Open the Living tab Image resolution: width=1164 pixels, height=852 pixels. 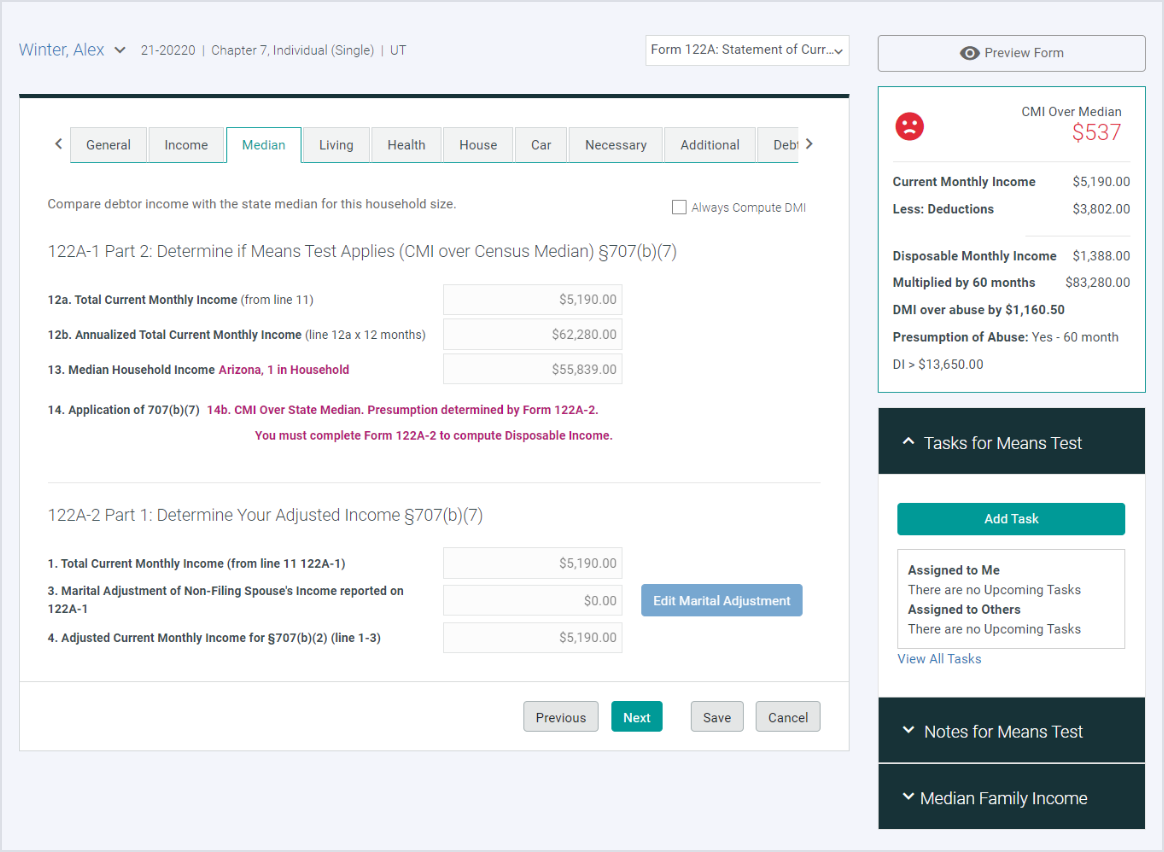click(336, 145)
